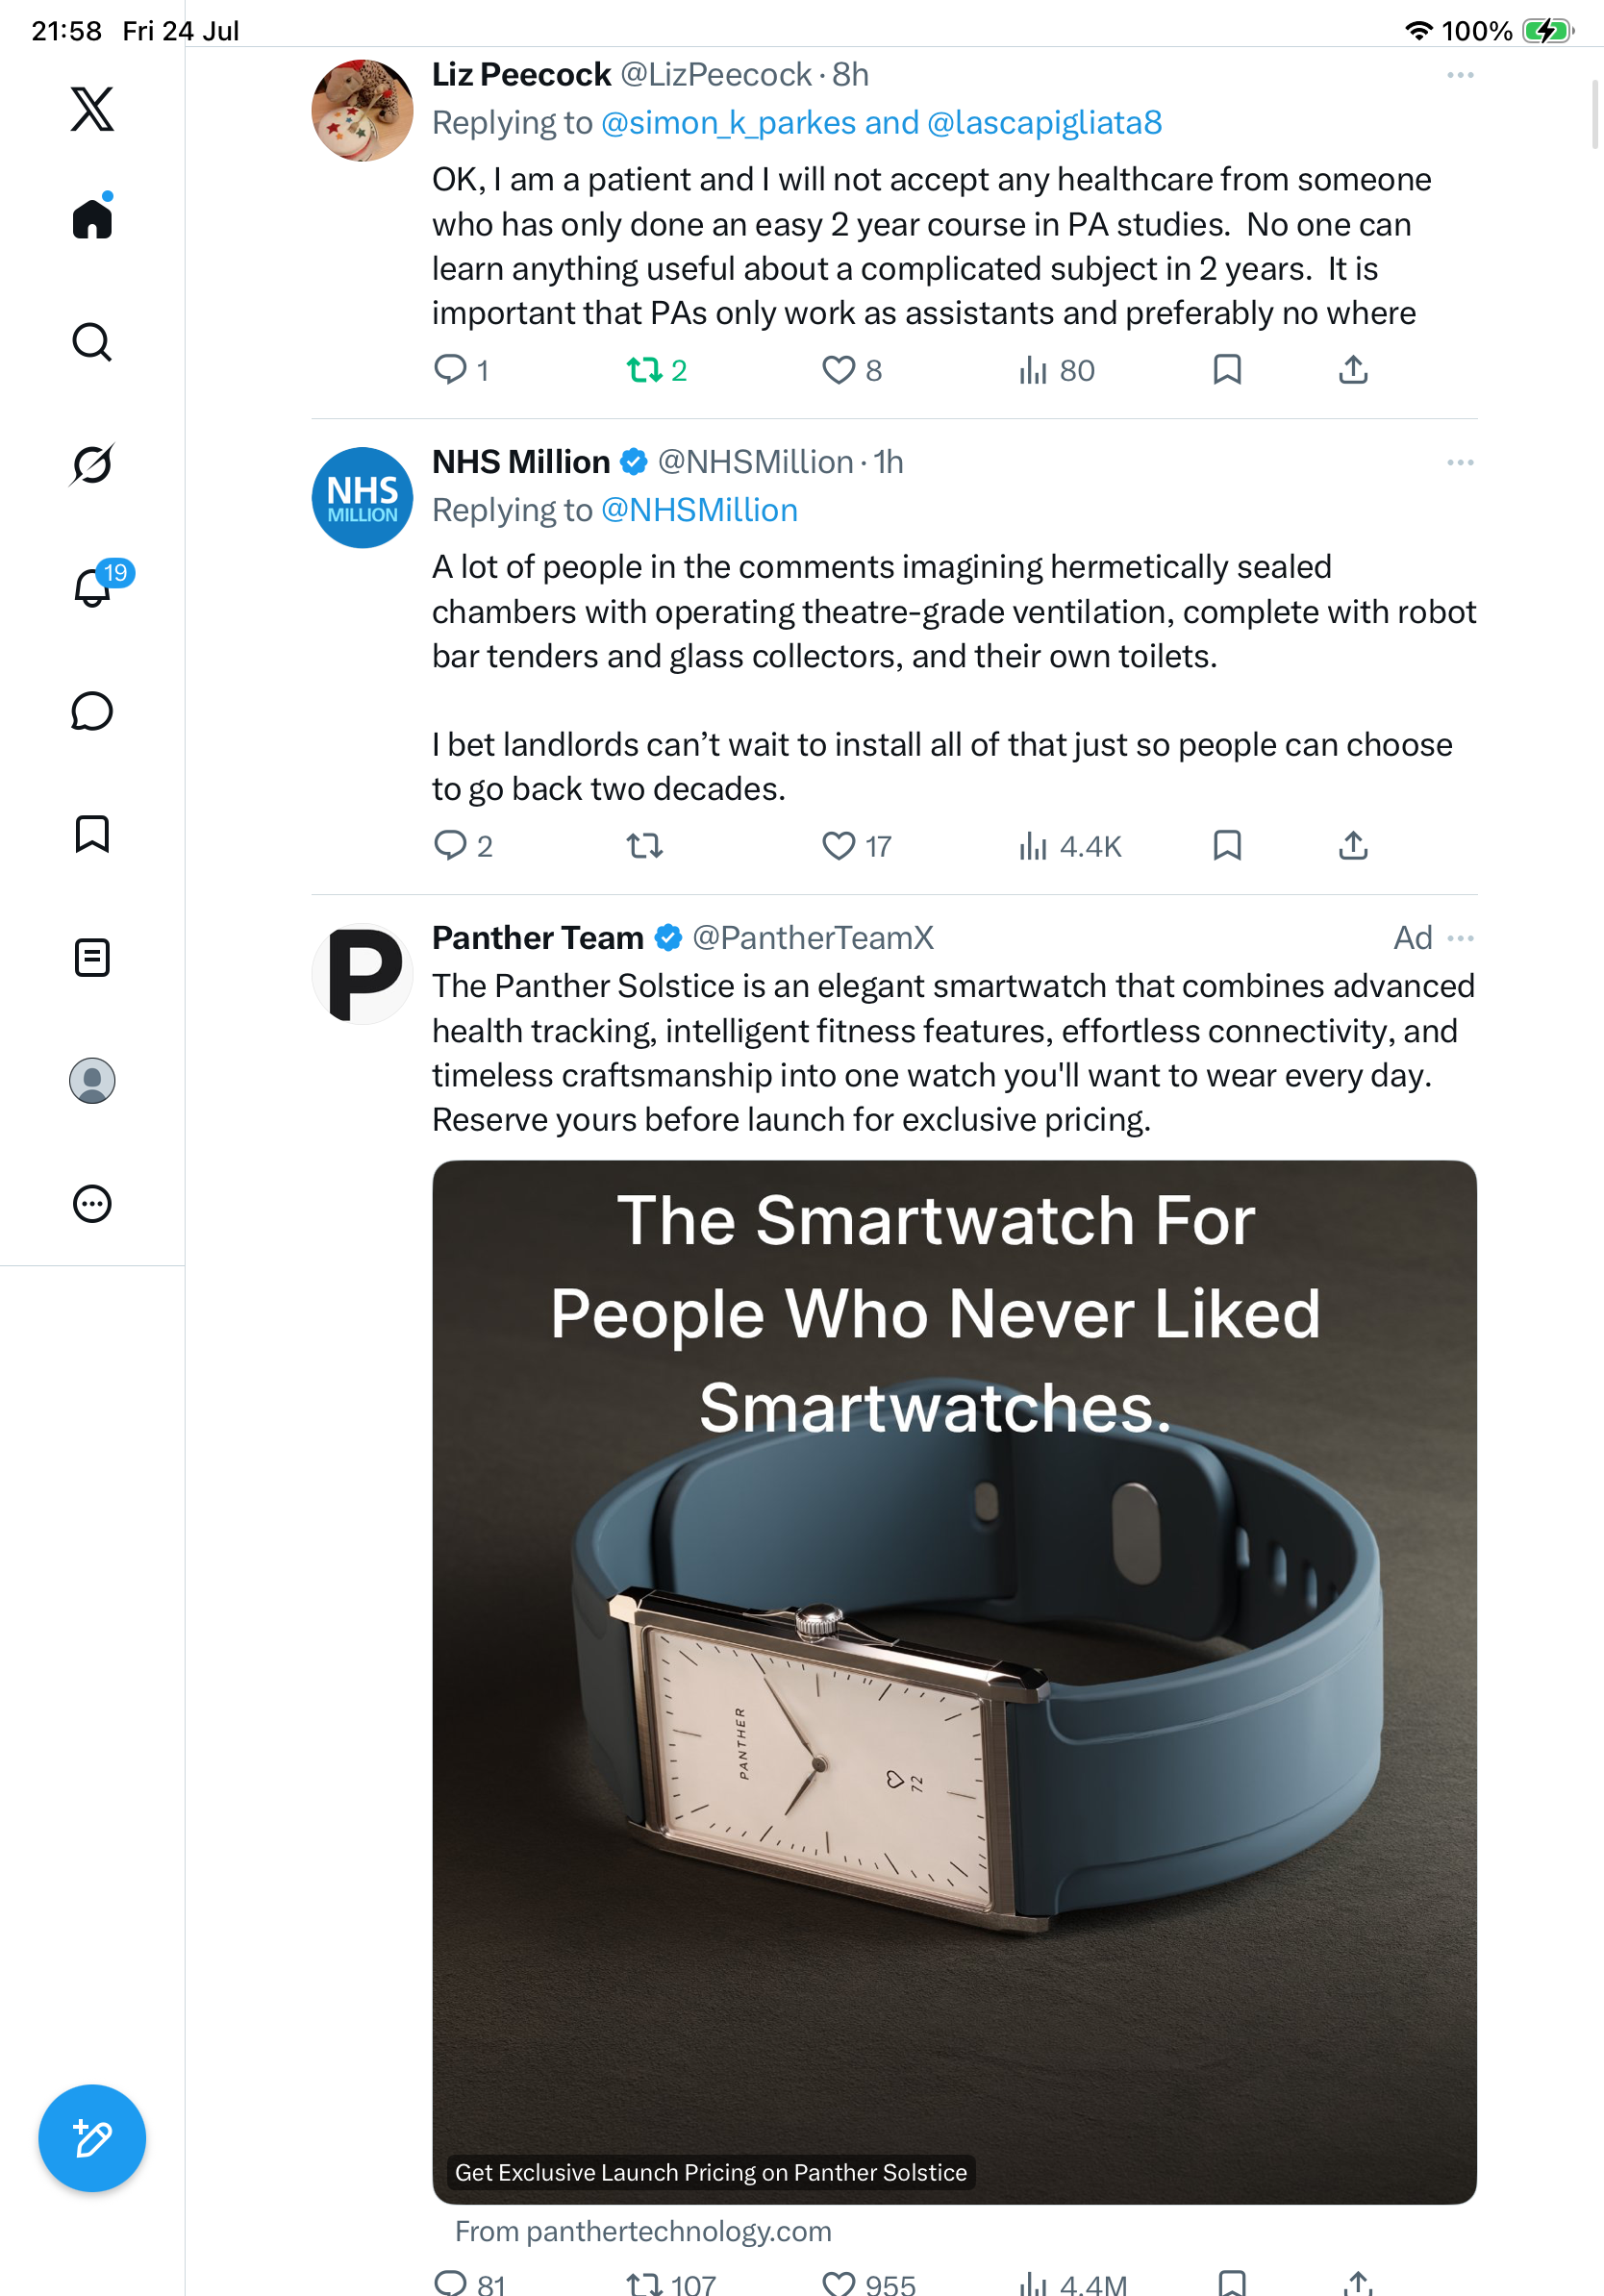The width and height of the screenshot is (1604, 2296).
Task: Open Messages chat bubble in sidebar
Action: (x=92, y=711)
